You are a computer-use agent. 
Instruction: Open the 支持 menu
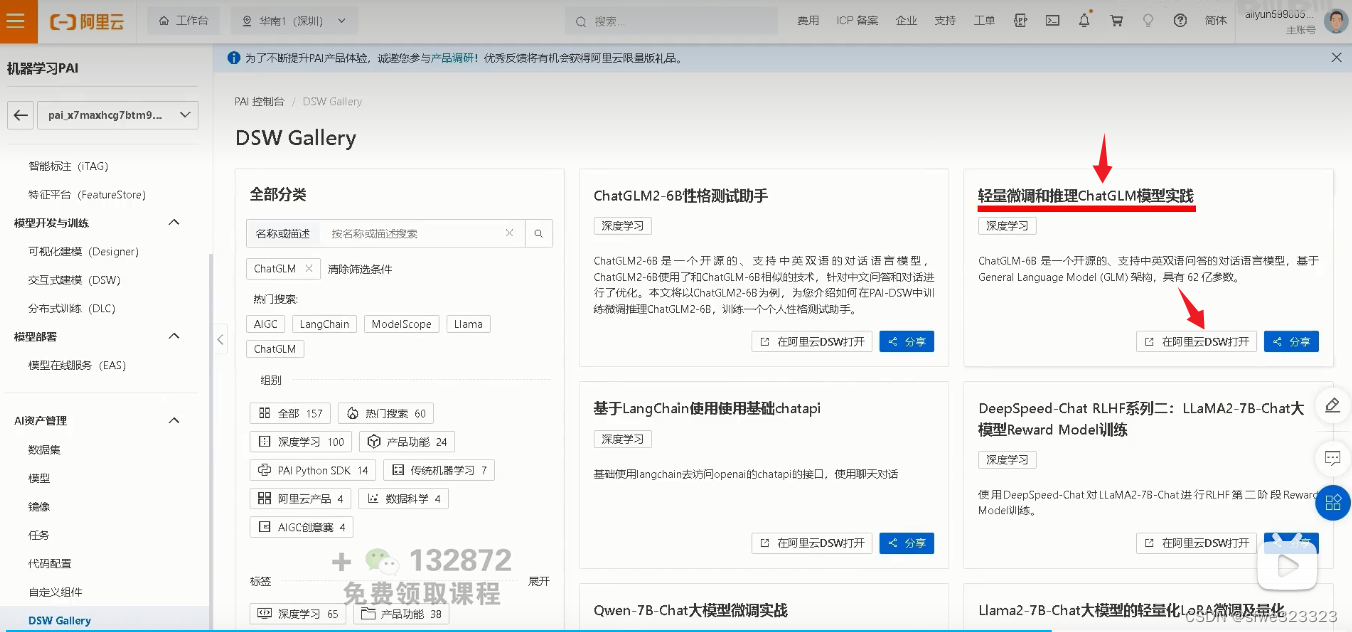pos(945,20)
